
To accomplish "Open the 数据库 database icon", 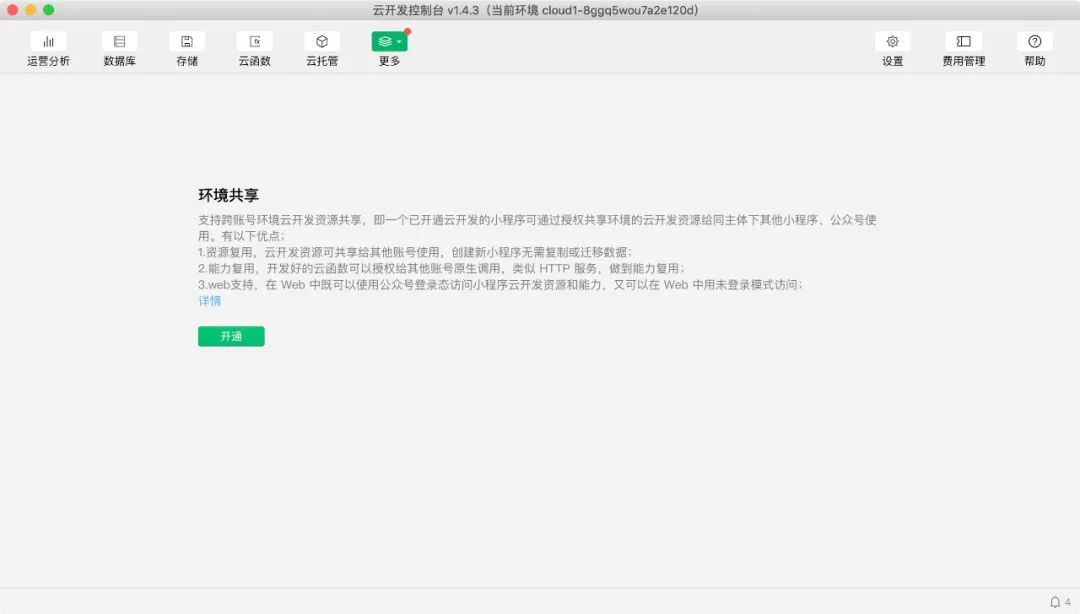I will point(119,42).
